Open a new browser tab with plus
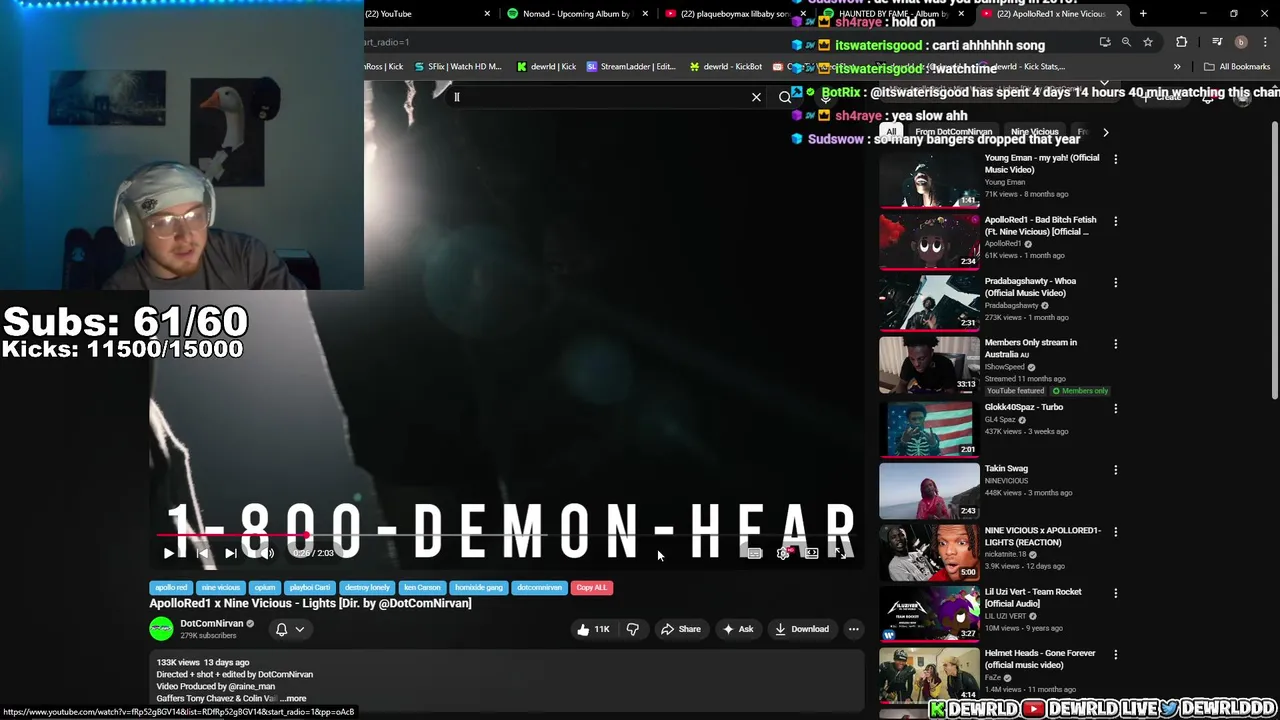Viewport: 1280px width, 720px height. point(1143,14)
